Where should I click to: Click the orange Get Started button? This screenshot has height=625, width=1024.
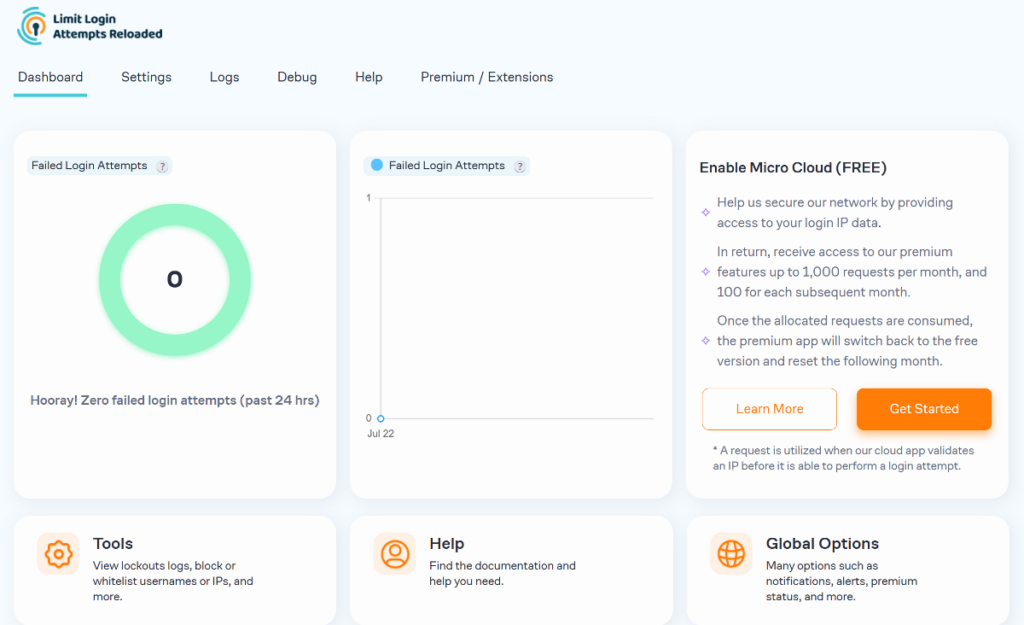[x=923, y=409]
